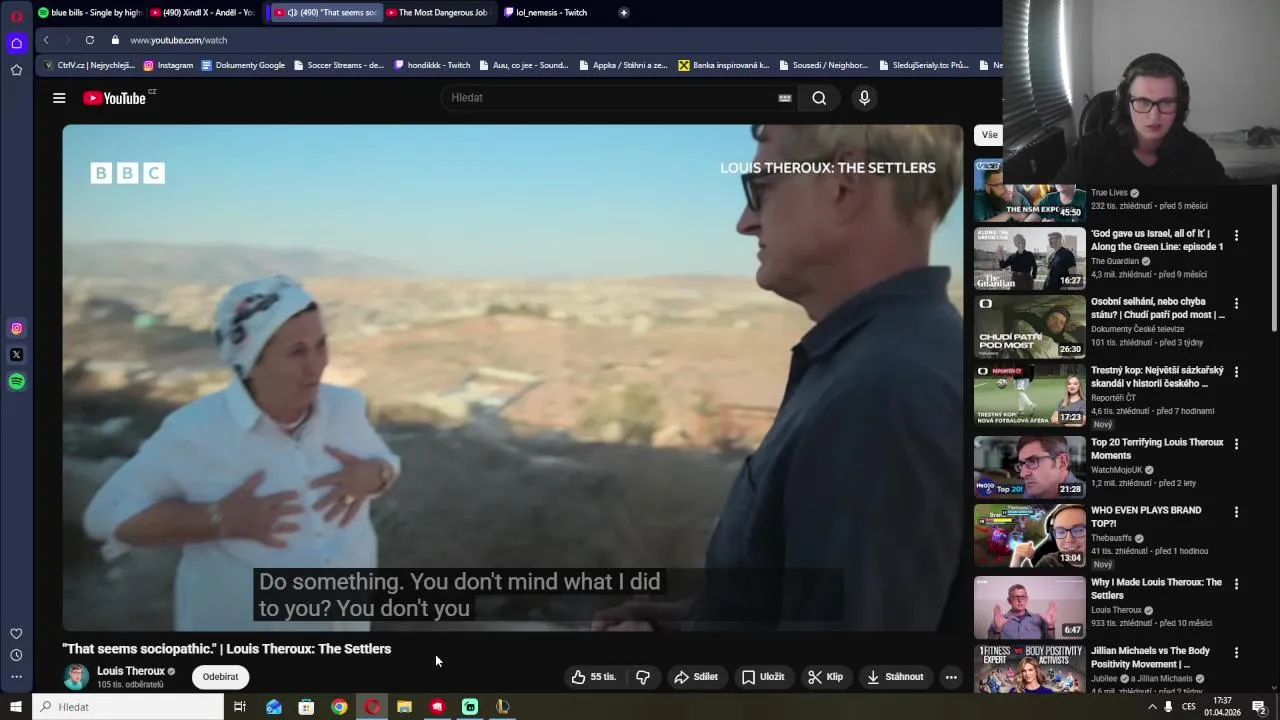Start voice search with microphone icon
1280x720 pixels.
(x=864, y=98)
